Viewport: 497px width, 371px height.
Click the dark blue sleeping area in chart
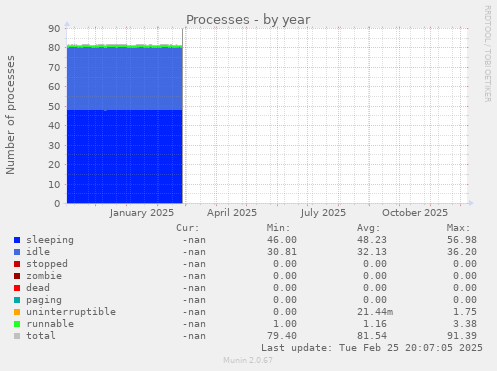tap(125, 157)
